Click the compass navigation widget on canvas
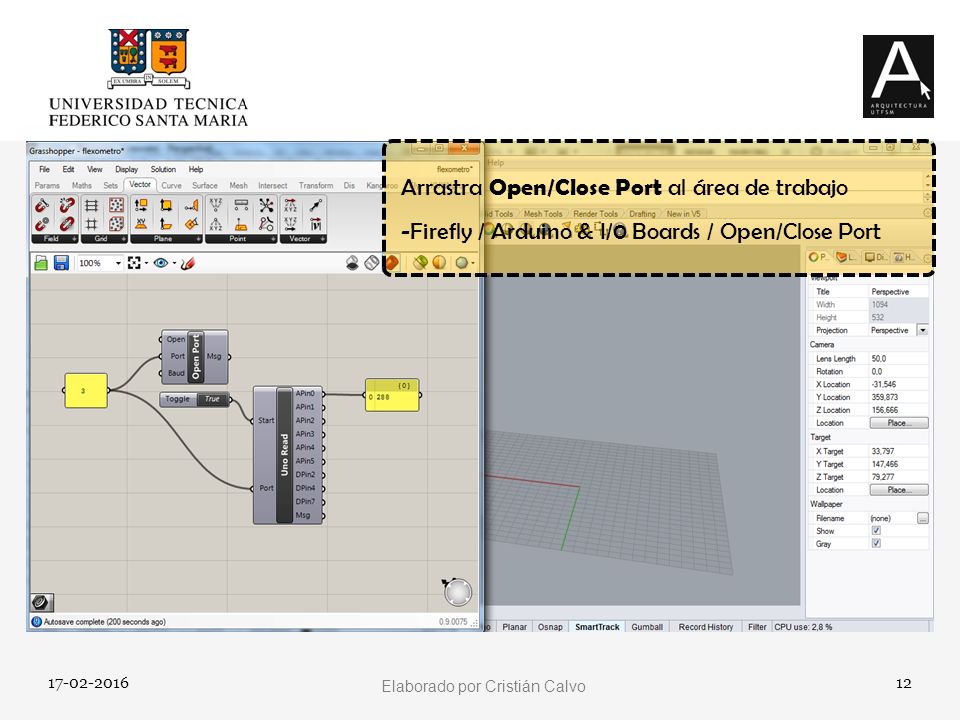The height and width of the screenshot is (720, 960). (457, 592)
